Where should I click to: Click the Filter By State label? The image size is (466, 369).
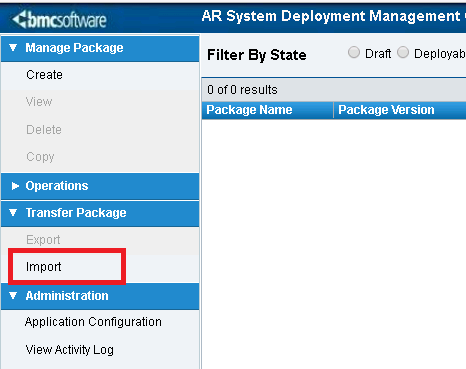257,55
